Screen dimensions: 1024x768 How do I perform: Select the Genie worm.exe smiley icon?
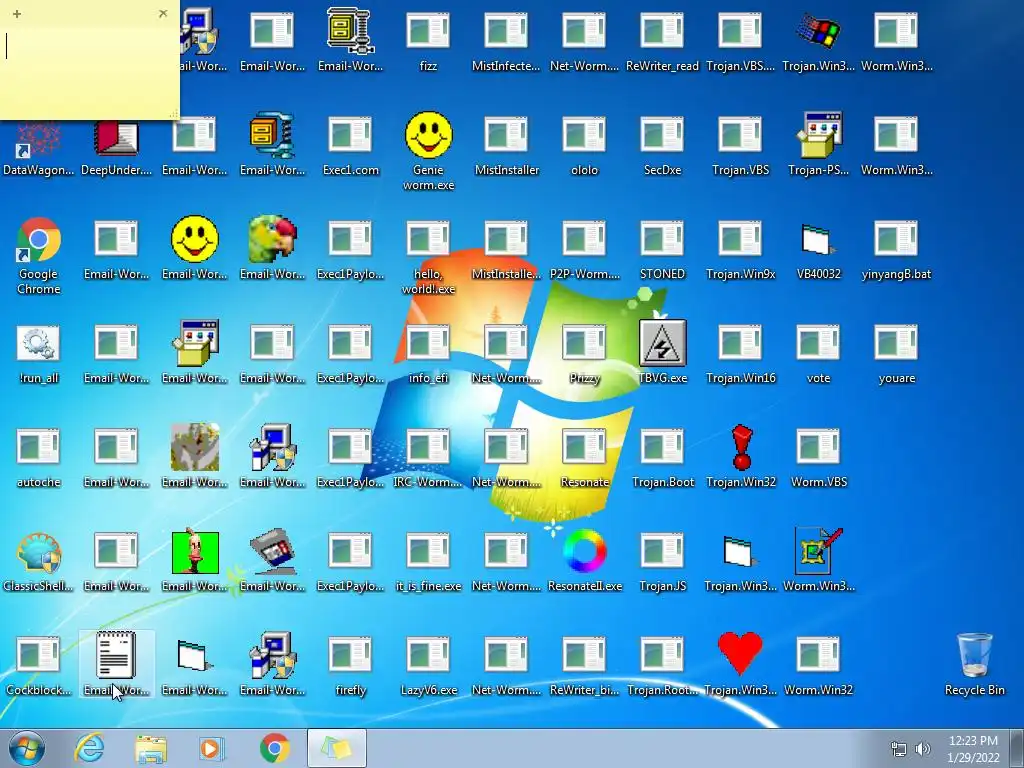428,135
